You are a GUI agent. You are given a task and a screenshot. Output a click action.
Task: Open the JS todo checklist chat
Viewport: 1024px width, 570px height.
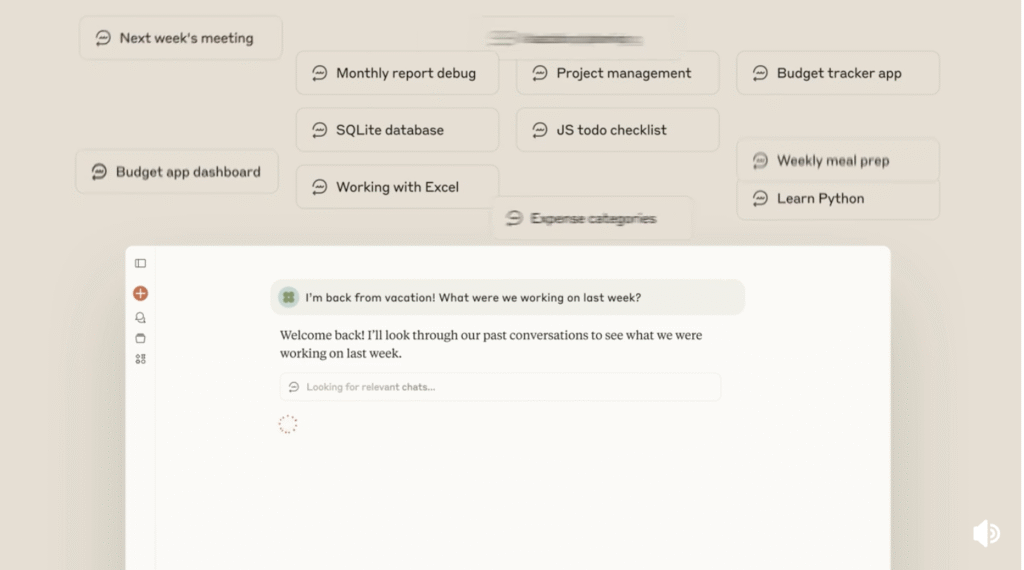pos(617,130)
